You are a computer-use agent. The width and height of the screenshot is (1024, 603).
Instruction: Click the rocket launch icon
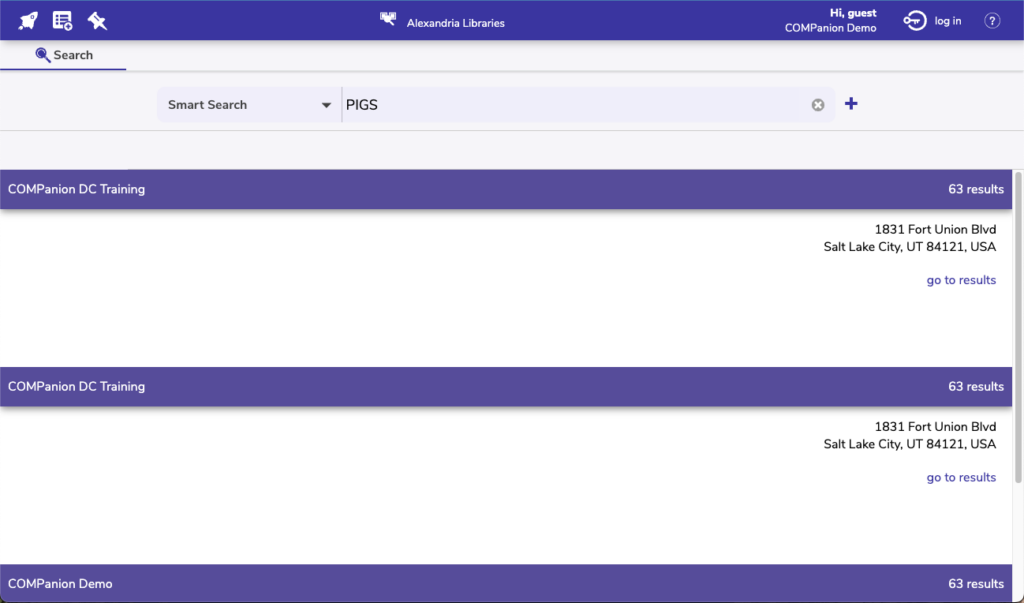pyautogui.click(x=28, y=21)
